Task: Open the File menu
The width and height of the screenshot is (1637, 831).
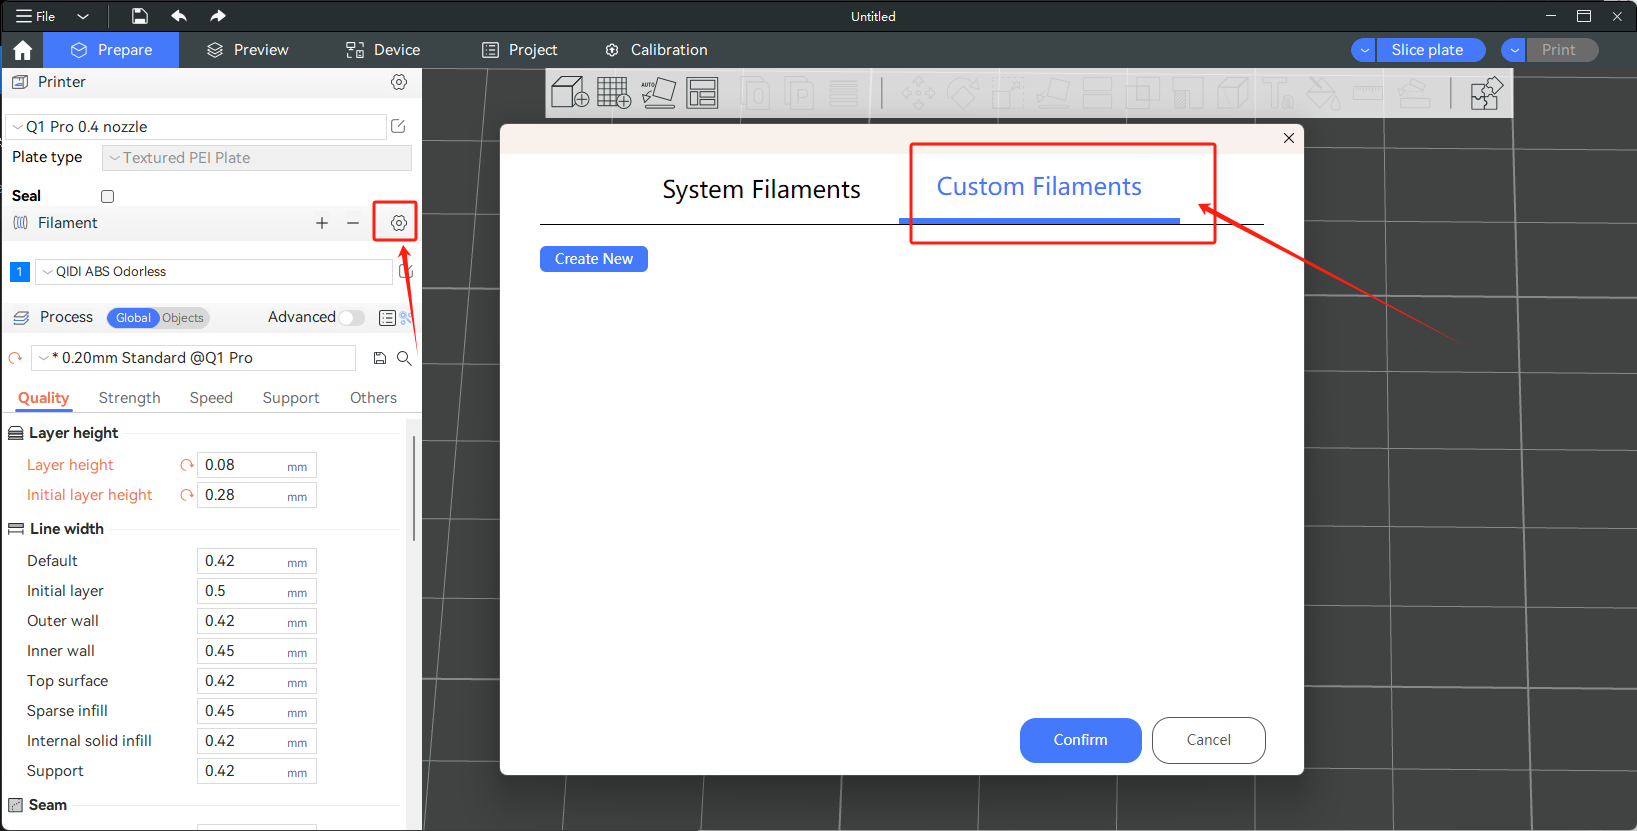Action: (x=36, y=16)
